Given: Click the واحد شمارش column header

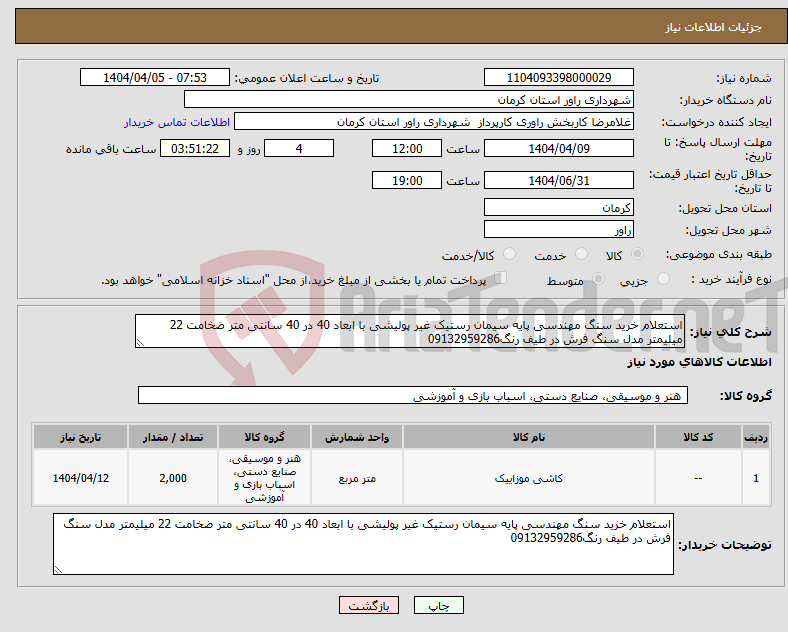Looking at the screenshot, I should (357, 437).
